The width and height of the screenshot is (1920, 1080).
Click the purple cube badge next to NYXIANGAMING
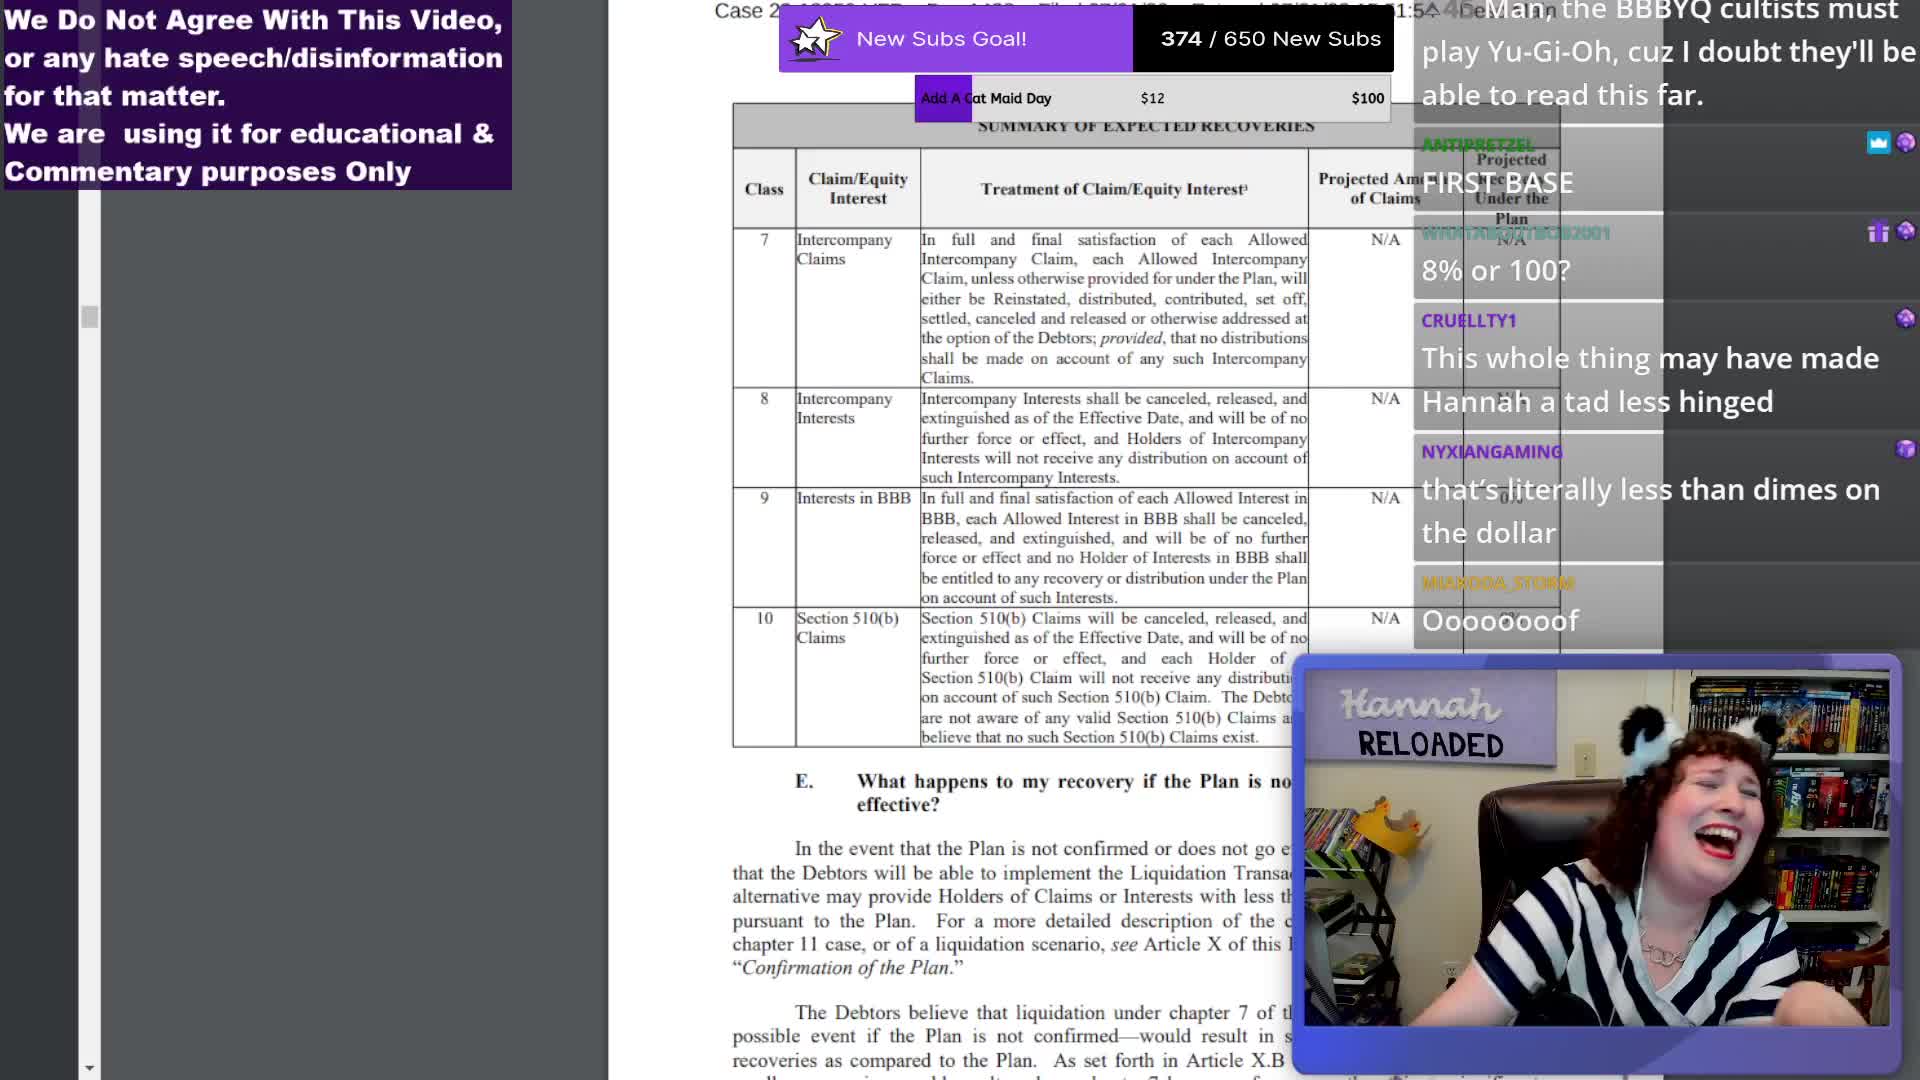[x=1905, y=449]
